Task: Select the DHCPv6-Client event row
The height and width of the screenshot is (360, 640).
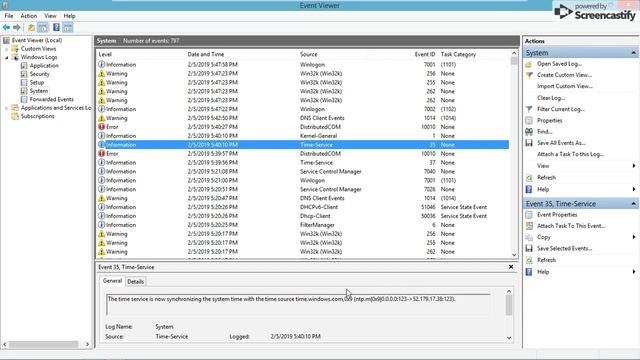Action: (x=303, y=207)
